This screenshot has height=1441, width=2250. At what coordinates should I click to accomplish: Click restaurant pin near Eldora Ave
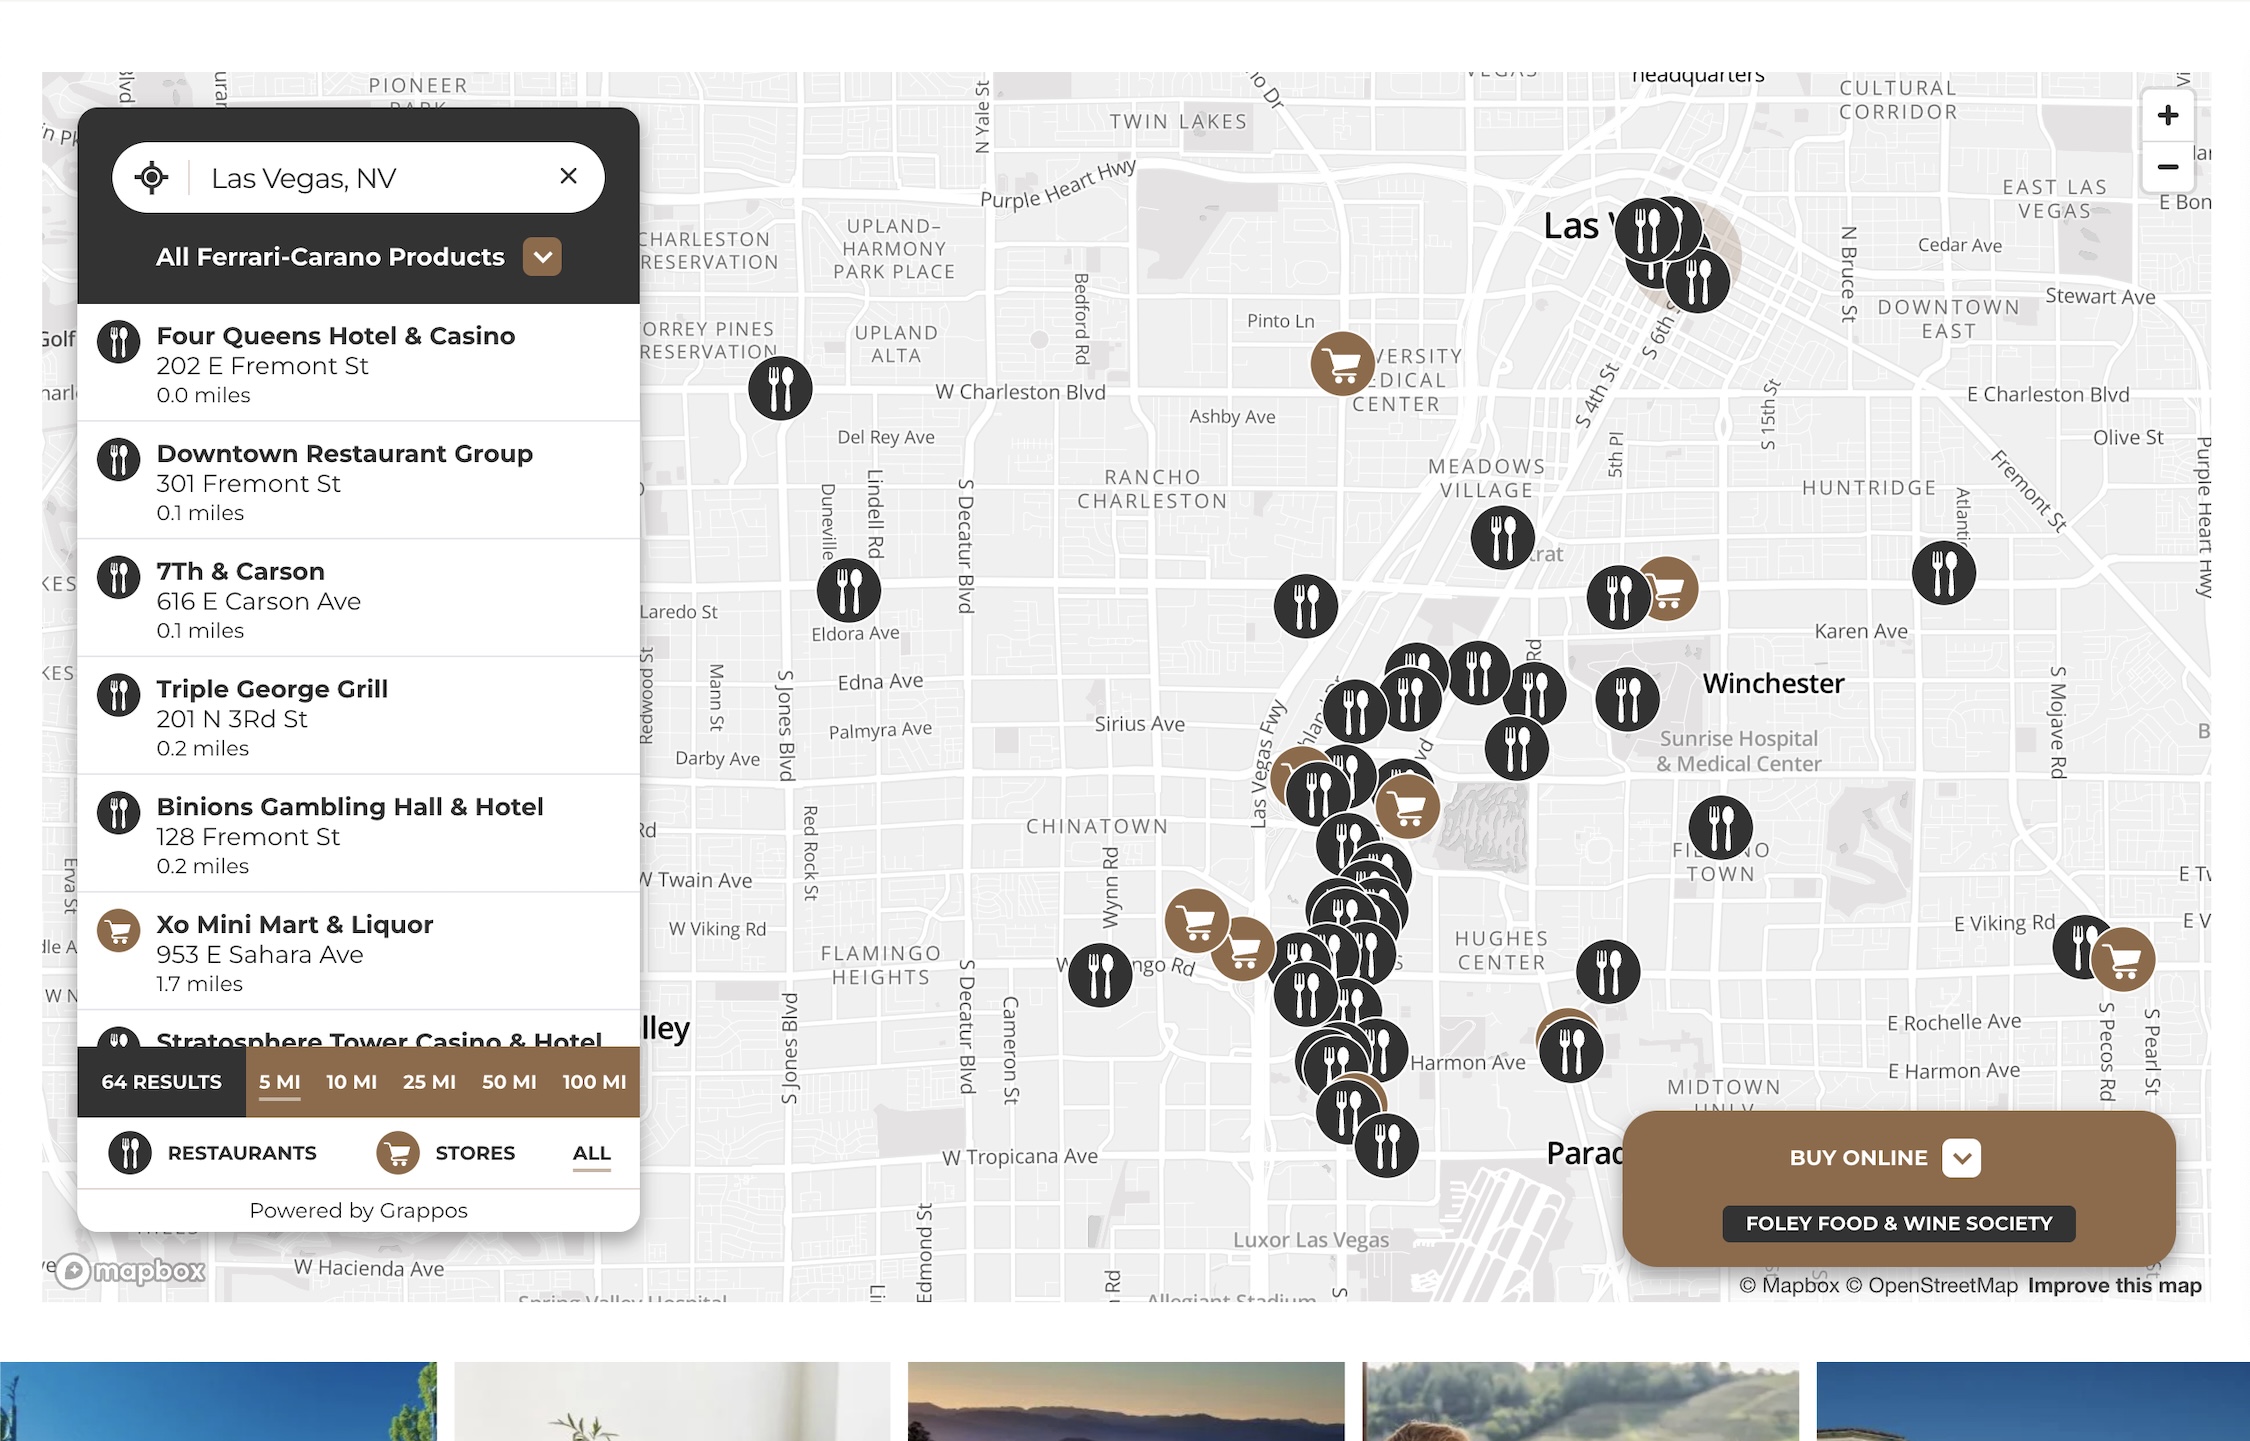[x=848, y=590]
